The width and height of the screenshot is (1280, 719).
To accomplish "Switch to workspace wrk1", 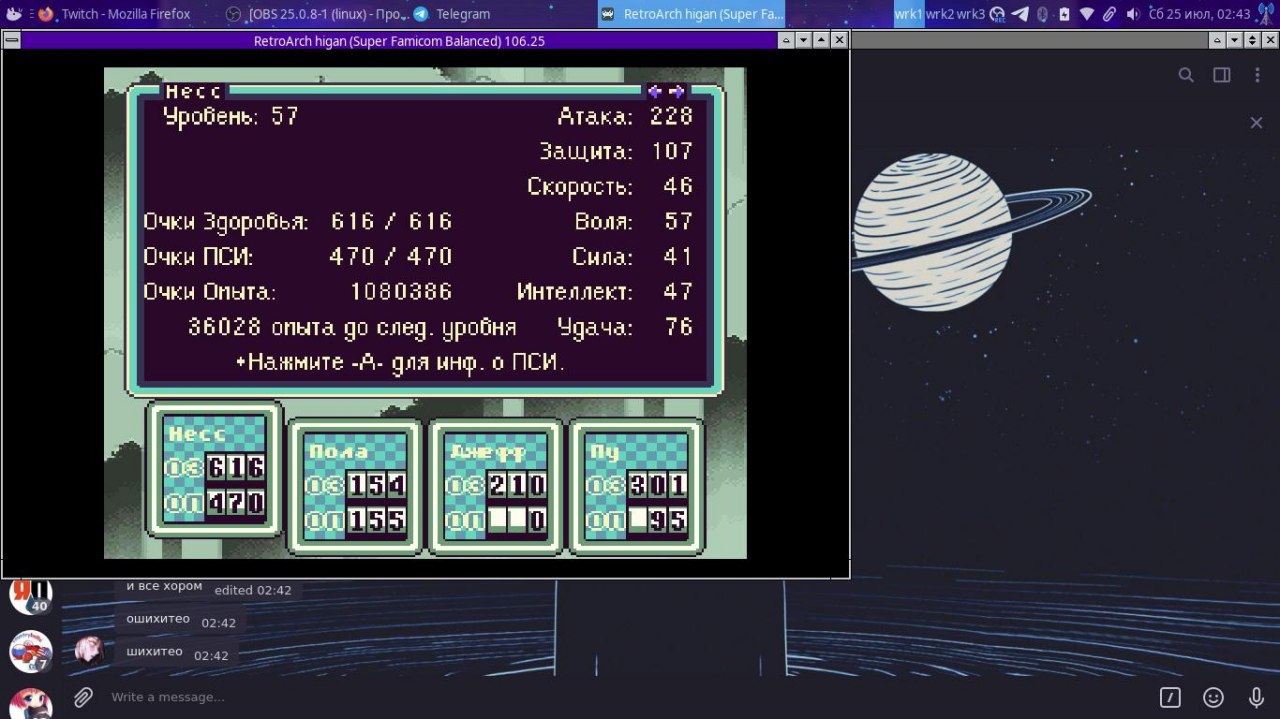I will click(909, 14).
